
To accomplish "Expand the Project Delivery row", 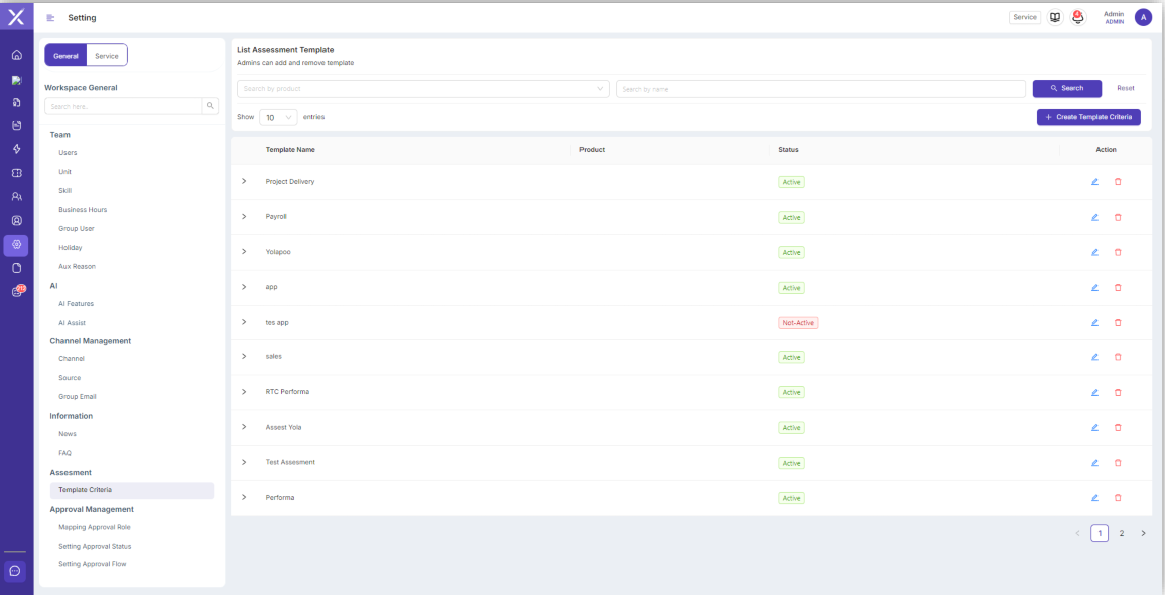I will pyautogui.click(x=244, y=181).
